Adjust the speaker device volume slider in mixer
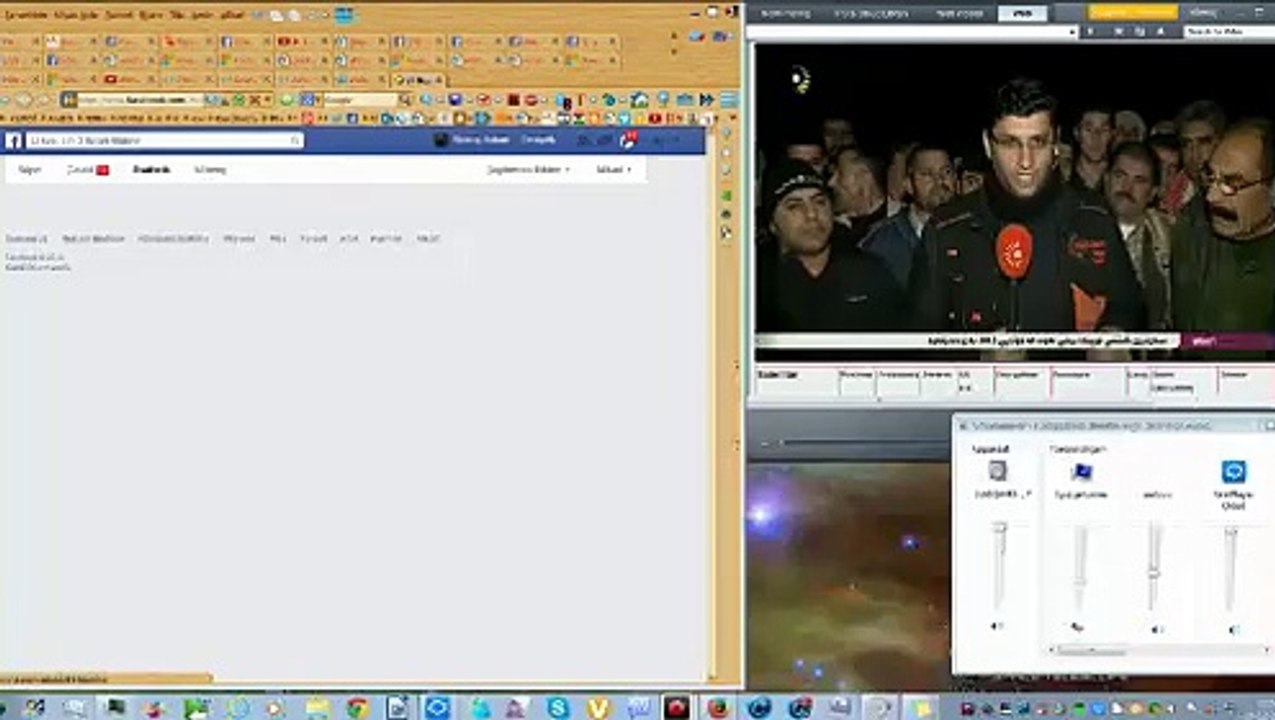 pos(998,565)
